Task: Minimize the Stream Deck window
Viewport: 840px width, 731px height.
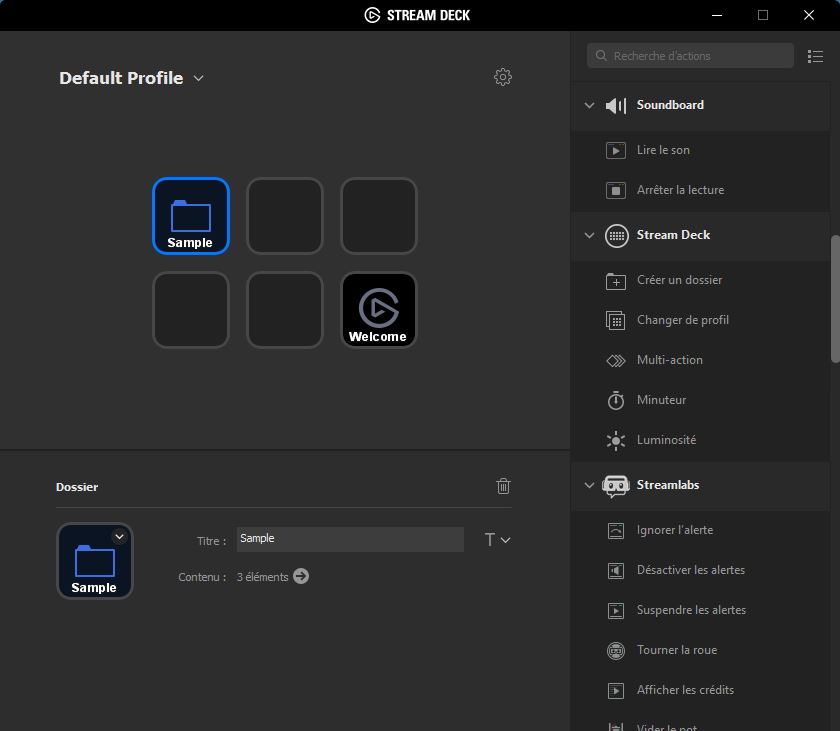Action: click(x=717, y=15)
